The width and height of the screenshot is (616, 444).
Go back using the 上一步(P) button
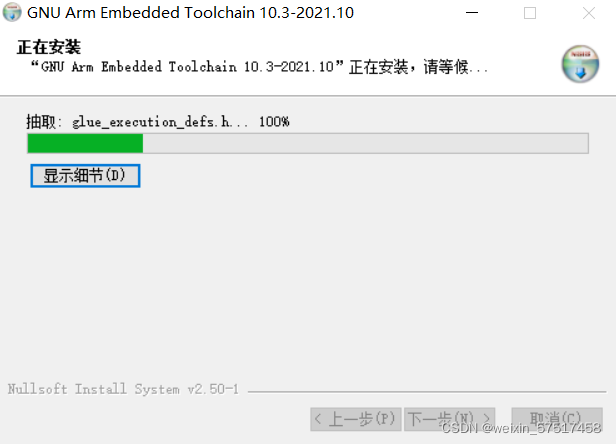tap(356, 419)
